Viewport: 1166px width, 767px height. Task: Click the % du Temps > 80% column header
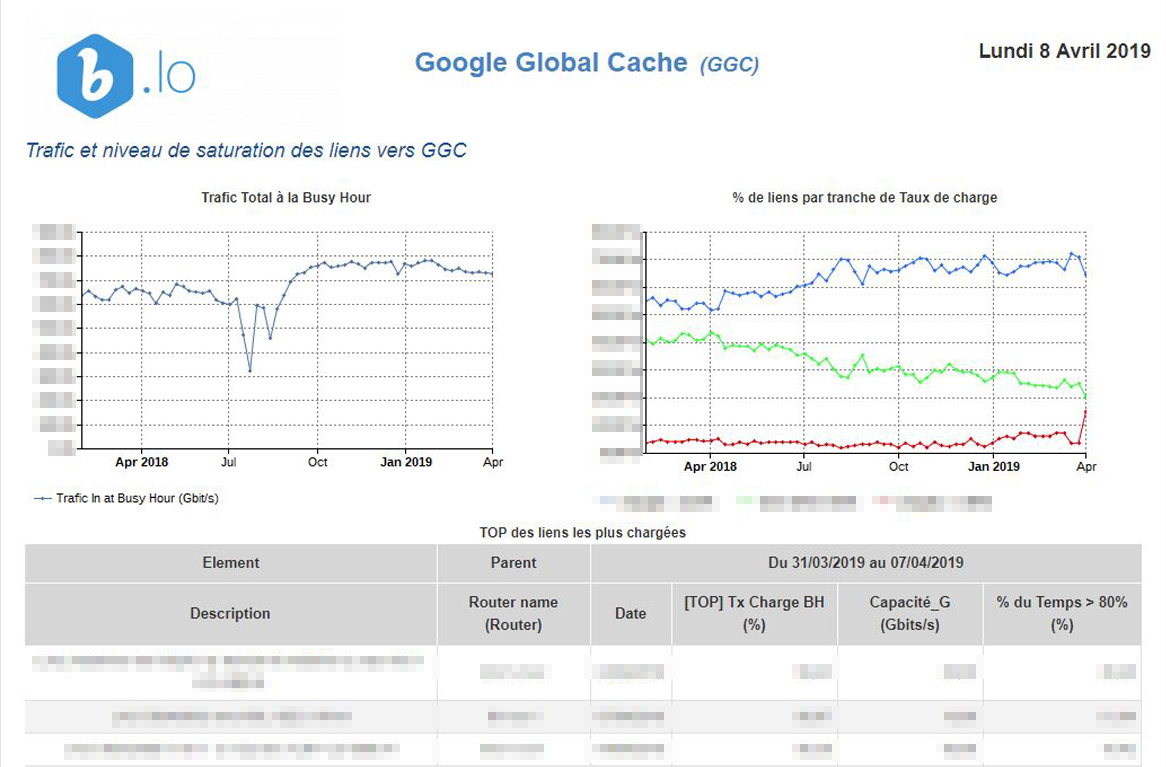(x=1062, y=614)
